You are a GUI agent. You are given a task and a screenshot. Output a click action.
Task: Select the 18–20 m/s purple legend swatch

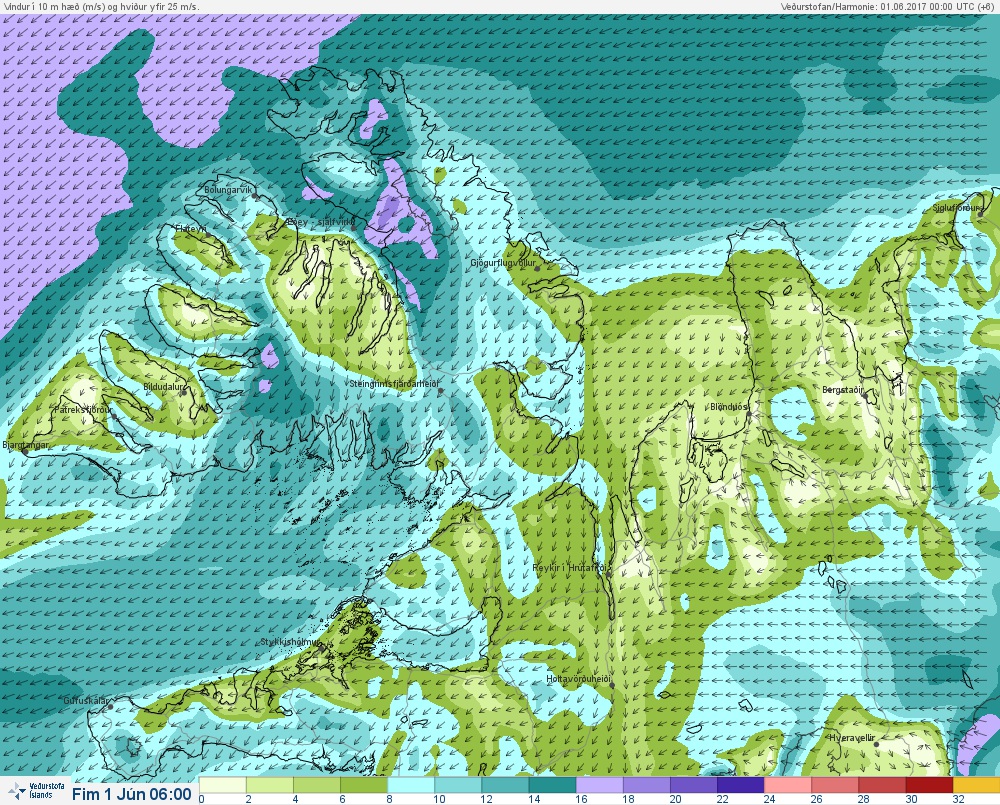[647, 785]
